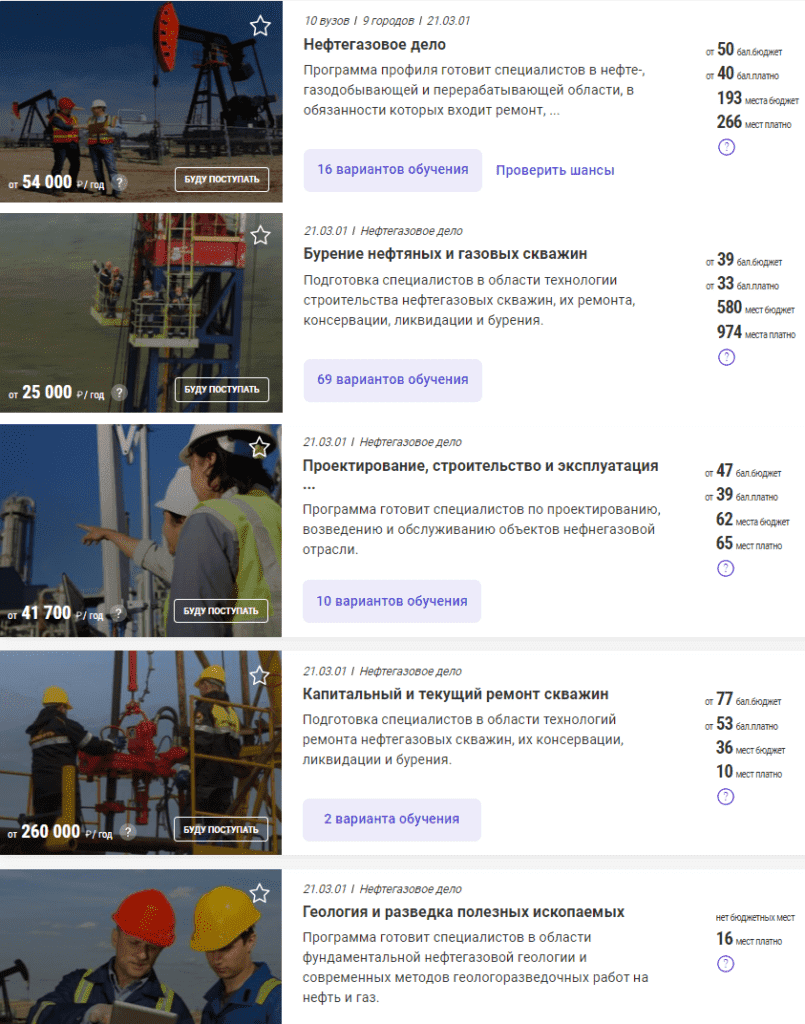Mark «Нефтегазовое дело» program as favorite star
The image size is (805, 1024).
(259, 28)
